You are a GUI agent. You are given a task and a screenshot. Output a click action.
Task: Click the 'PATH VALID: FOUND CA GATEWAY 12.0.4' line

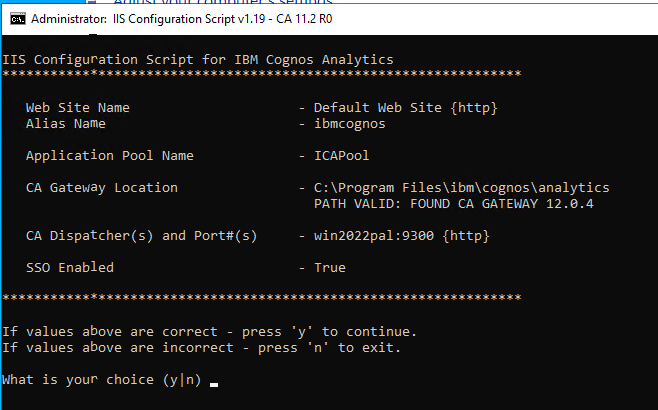(454, 204)
